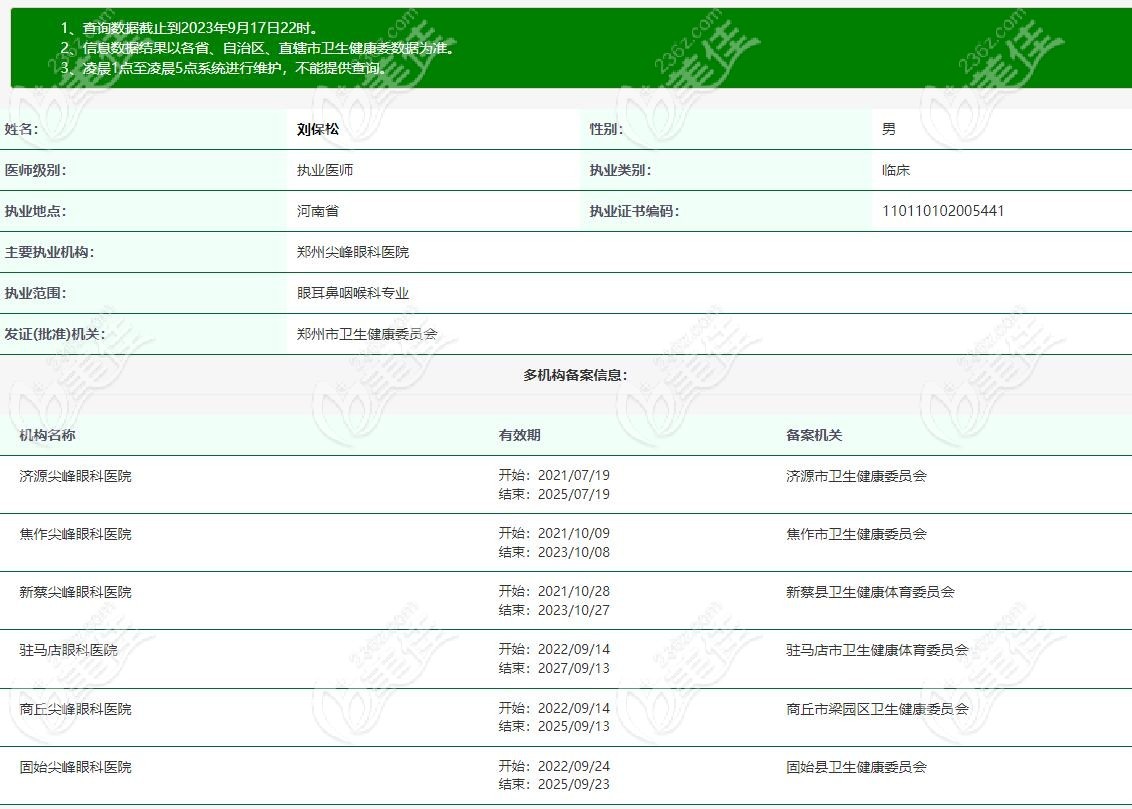Select end date 2025/09/13
1132x809 pixels.
(x=574, y=726)
